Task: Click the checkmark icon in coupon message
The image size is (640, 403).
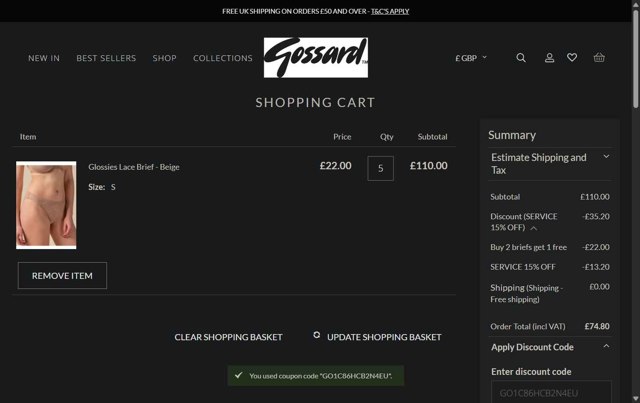Action: tap(239, 375)
